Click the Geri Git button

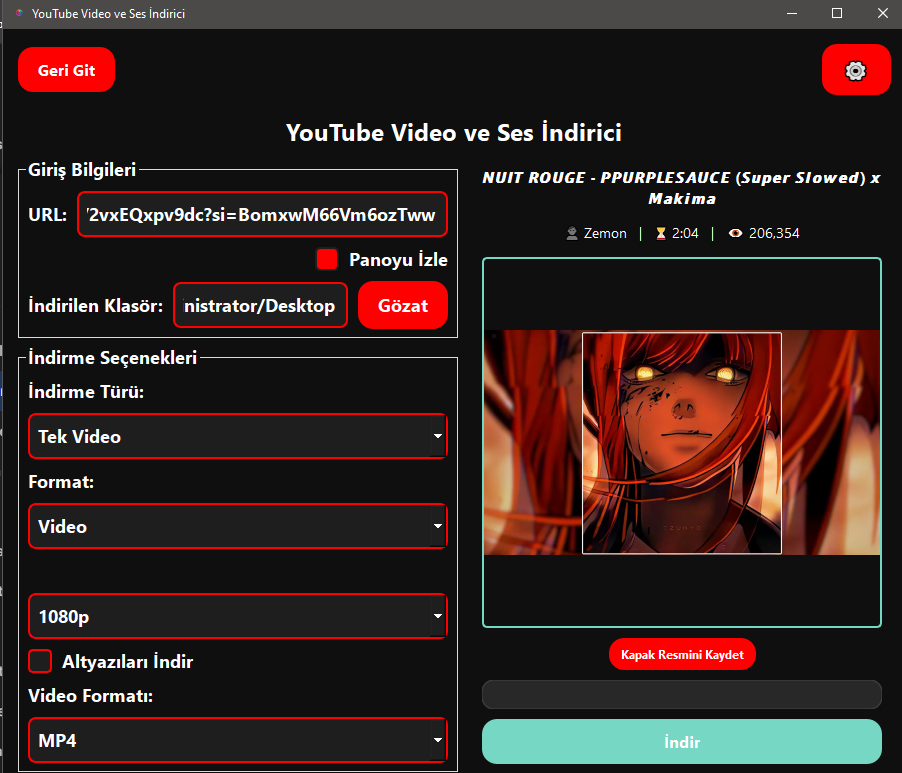(x=66, y=69)
